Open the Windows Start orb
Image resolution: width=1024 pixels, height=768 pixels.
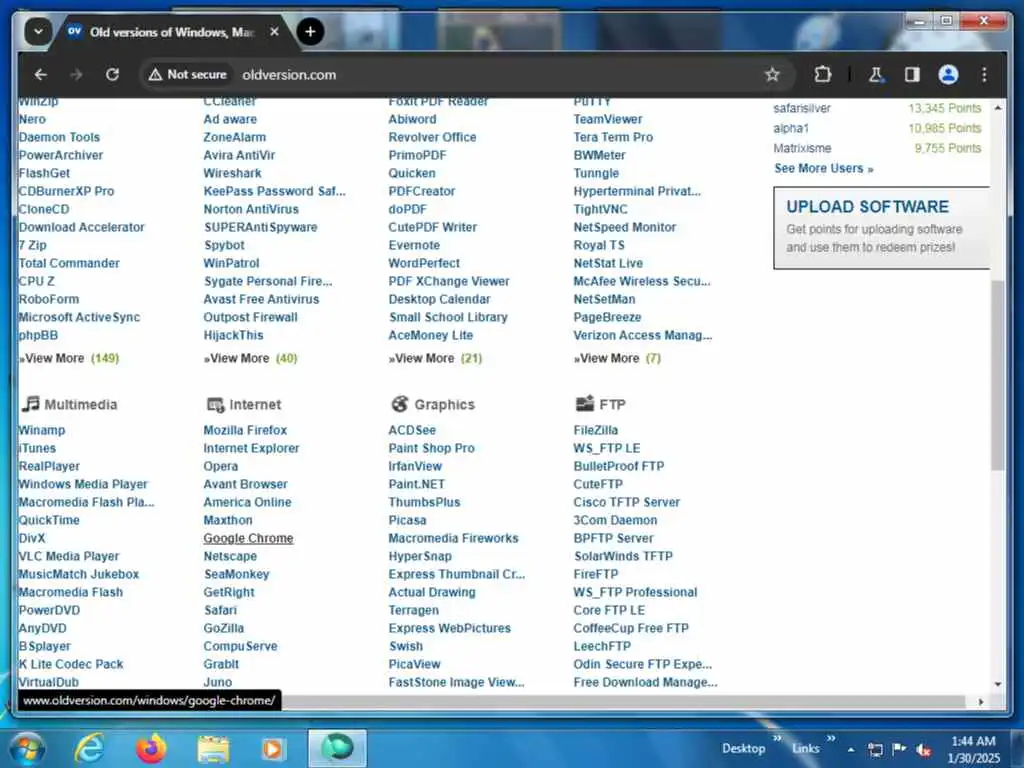pos(26,748)
